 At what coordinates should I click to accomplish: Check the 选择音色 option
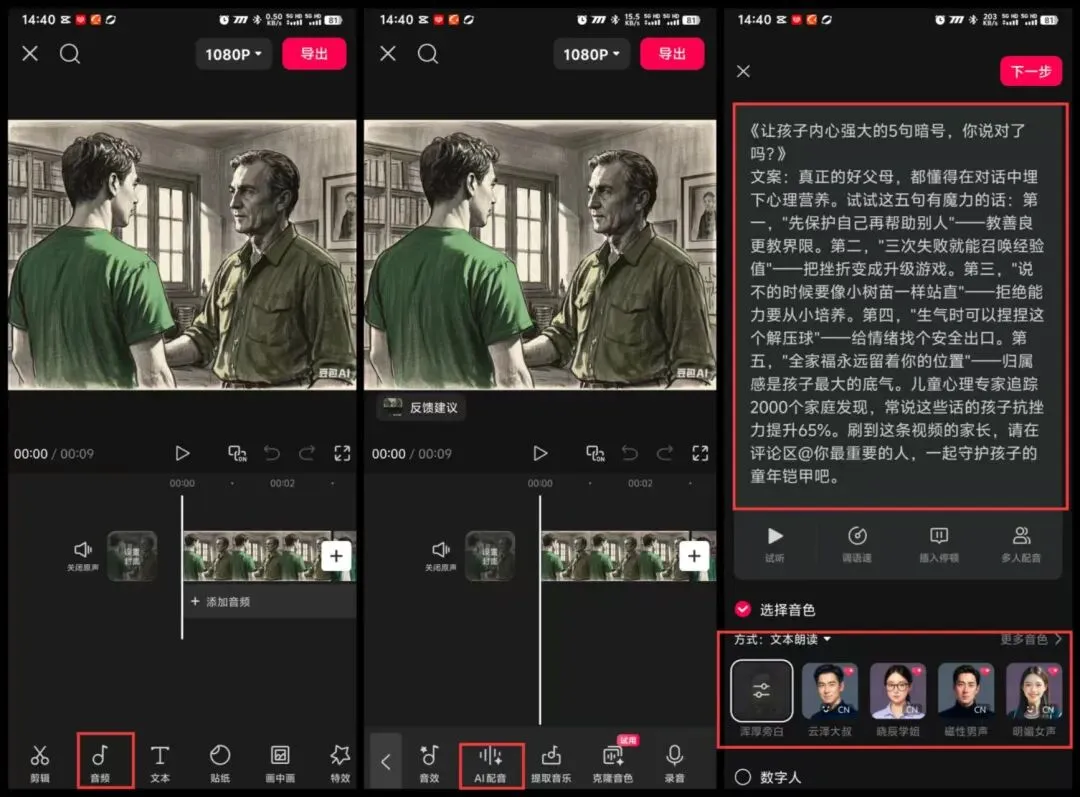(742, 609)
